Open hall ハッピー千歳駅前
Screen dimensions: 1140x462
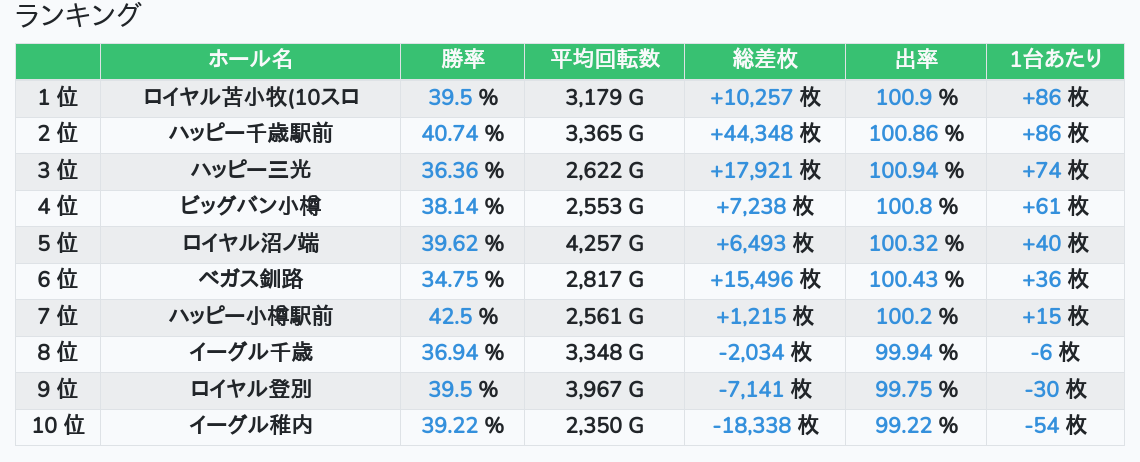(251, 133)
